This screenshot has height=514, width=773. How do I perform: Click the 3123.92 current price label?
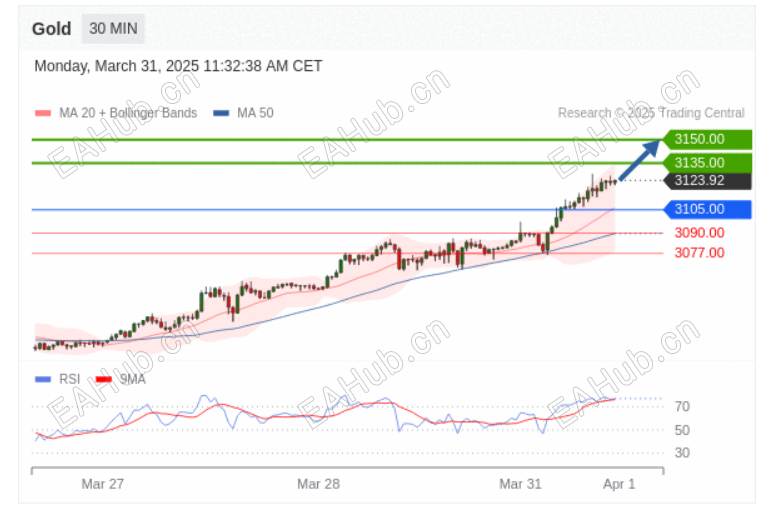707,181
